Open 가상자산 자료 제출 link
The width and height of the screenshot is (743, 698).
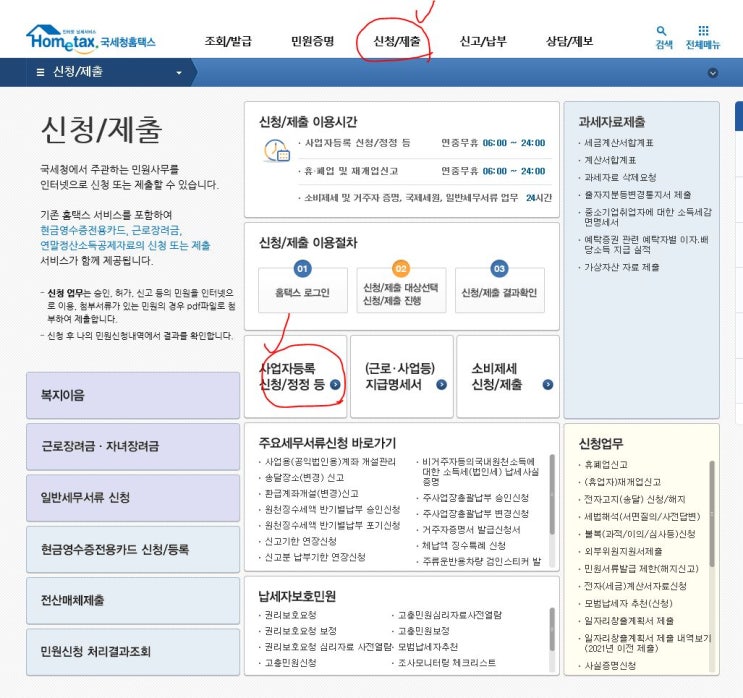622,267
